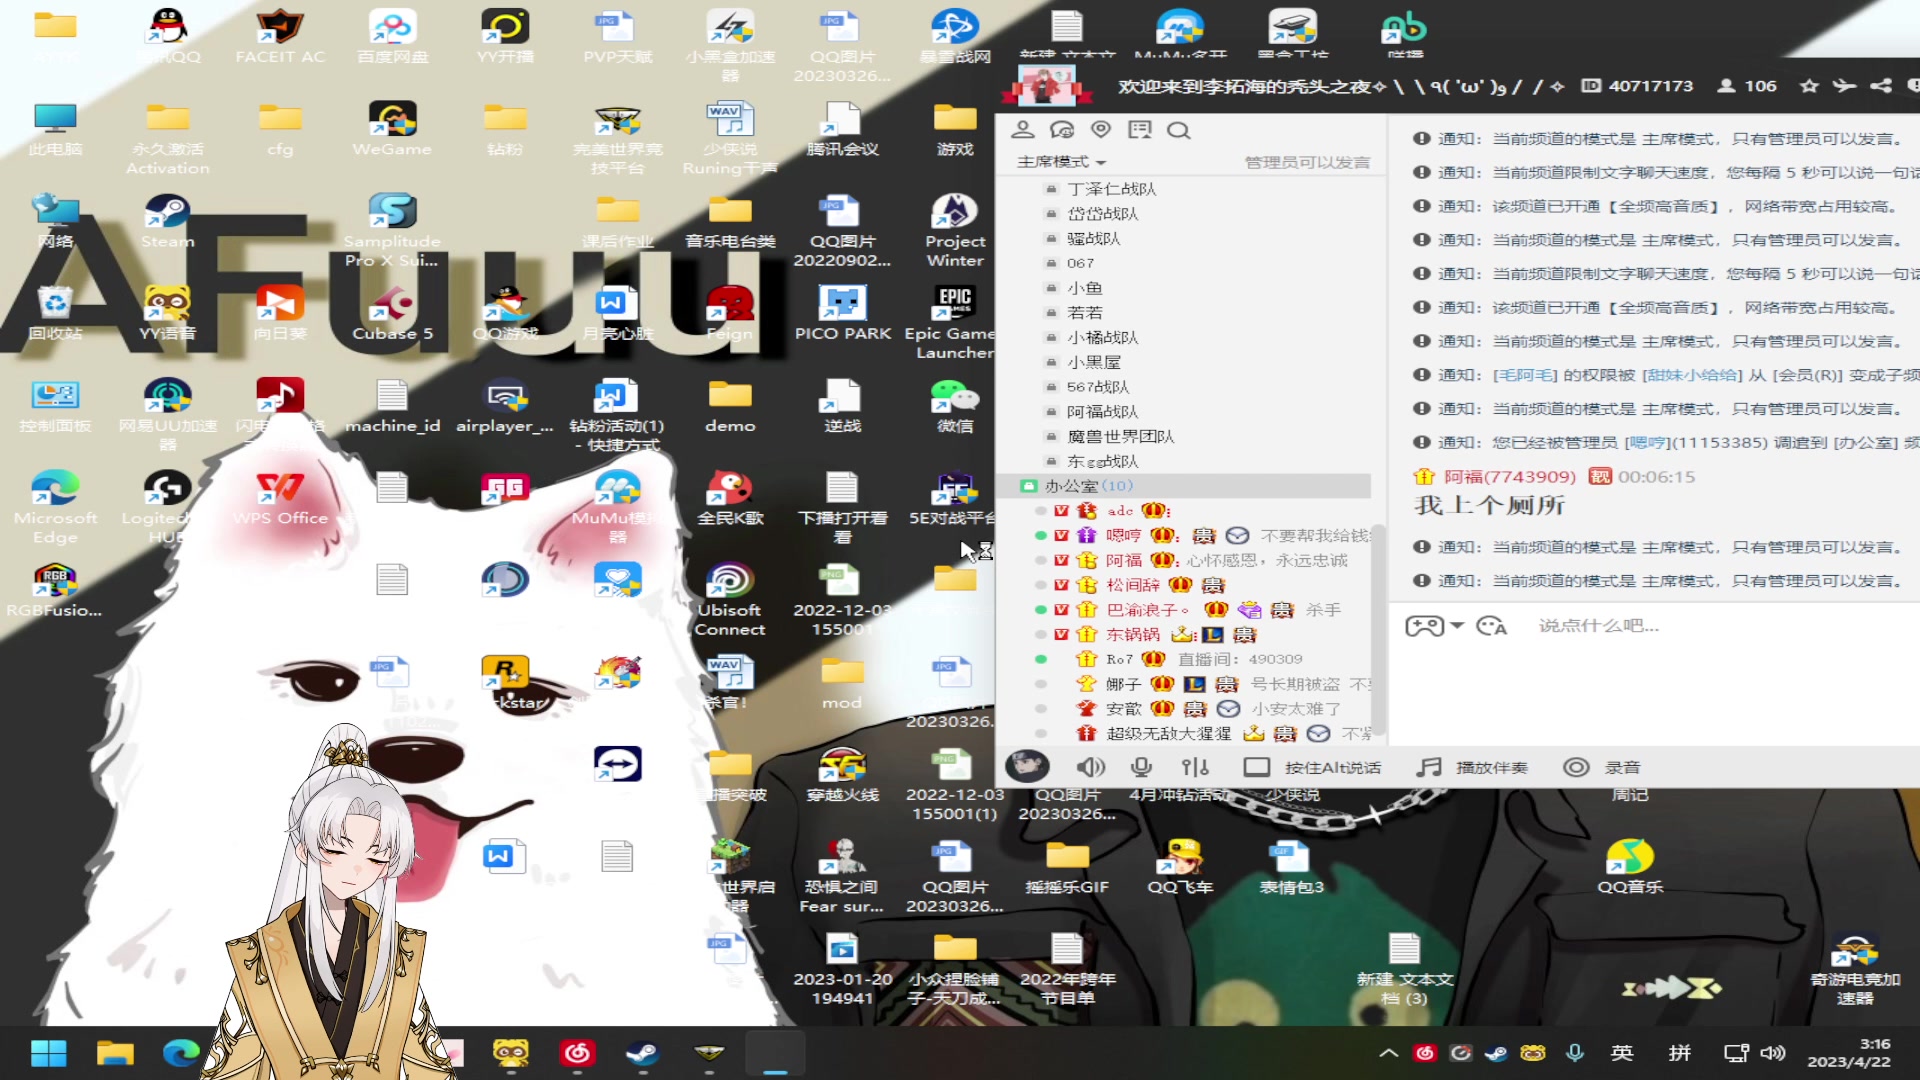Select 小黑屋 sub-channel

(x=1093, y=362)
